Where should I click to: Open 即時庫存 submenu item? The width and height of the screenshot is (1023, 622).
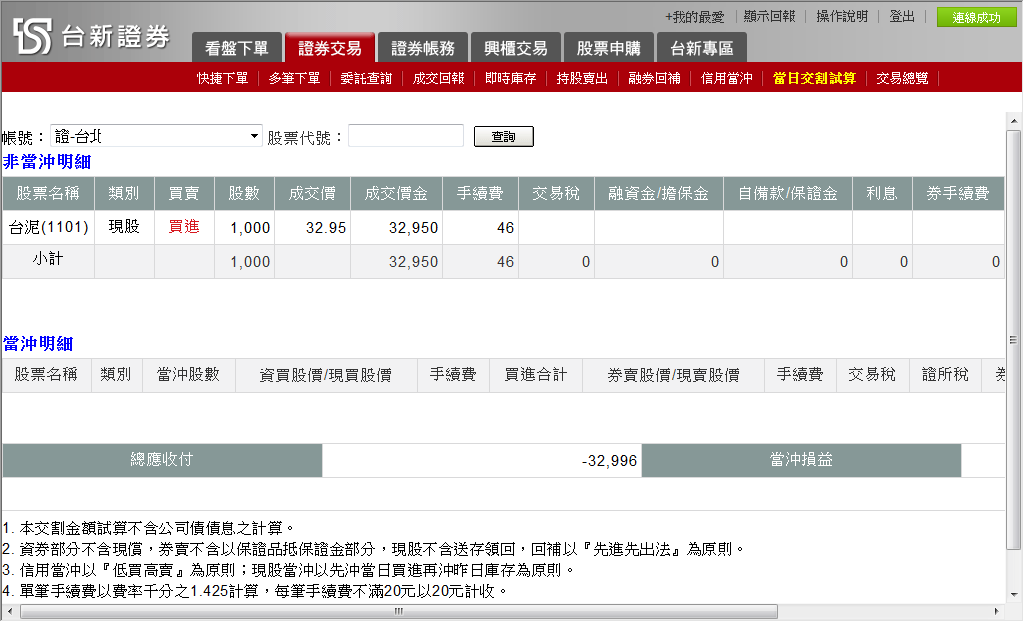click(x=510, y=78)
